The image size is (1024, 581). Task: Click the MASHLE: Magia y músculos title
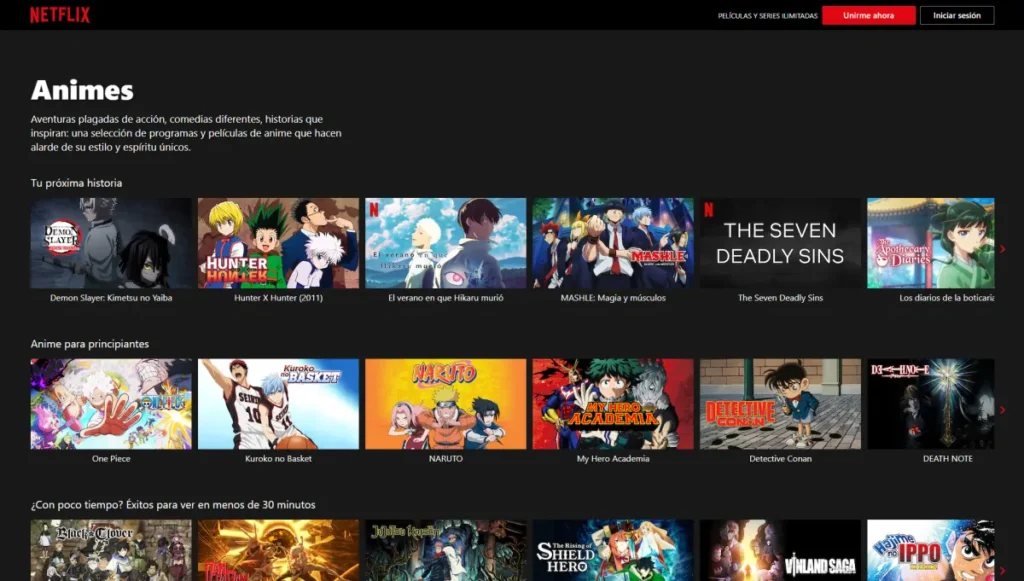pos(613,298)
